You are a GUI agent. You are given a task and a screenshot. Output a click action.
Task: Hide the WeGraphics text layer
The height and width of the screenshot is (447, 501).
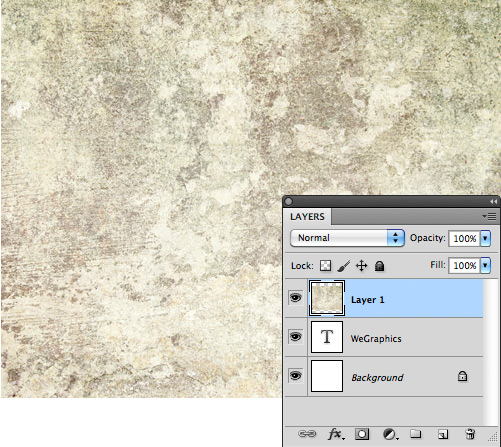tap(295, 337)
